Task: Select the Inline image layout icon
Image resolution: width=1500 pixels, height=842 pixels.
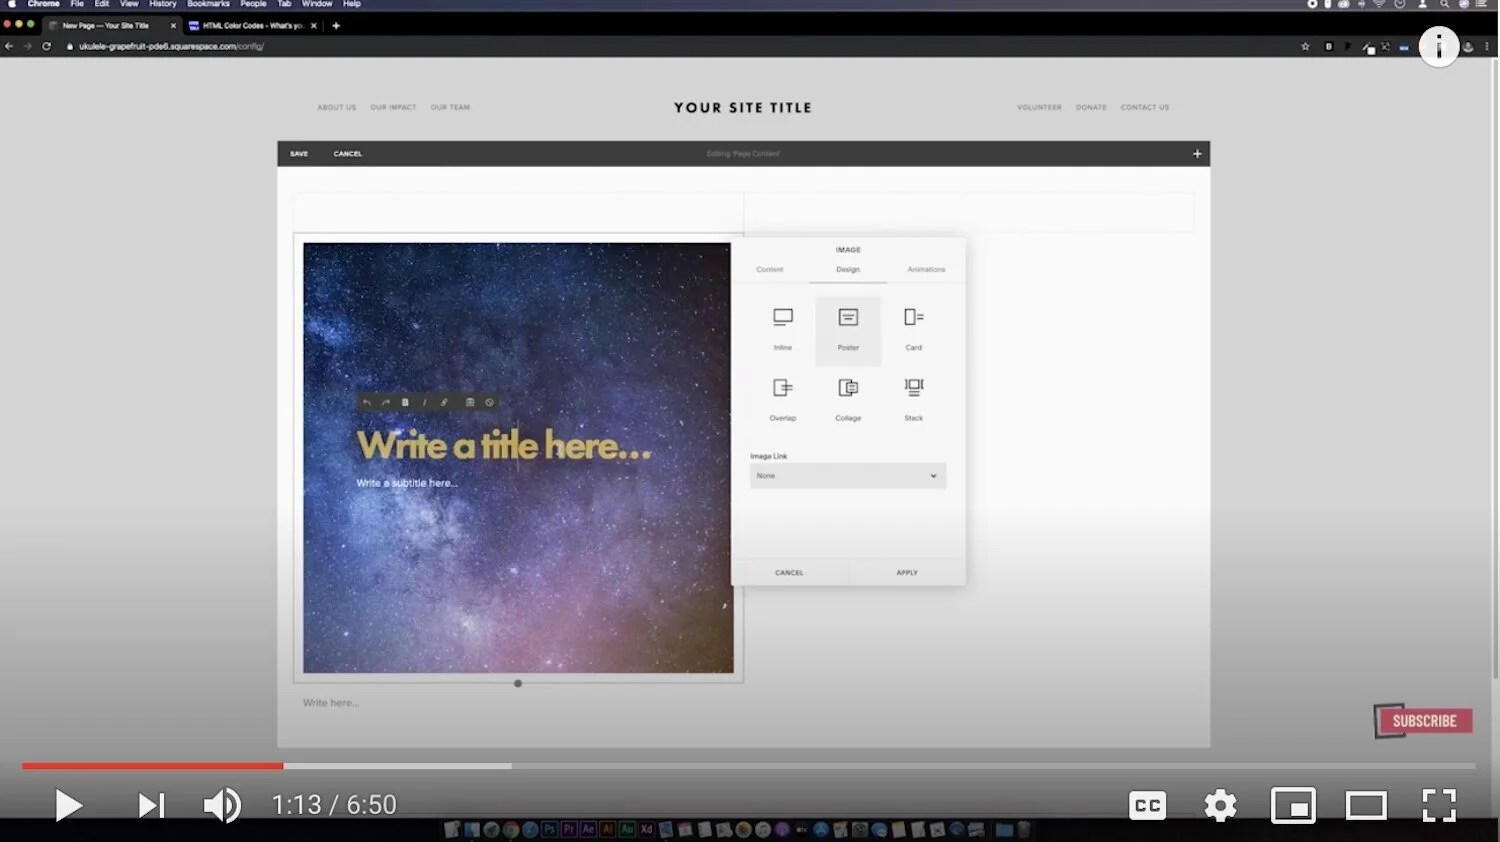Action: point(781,325)
